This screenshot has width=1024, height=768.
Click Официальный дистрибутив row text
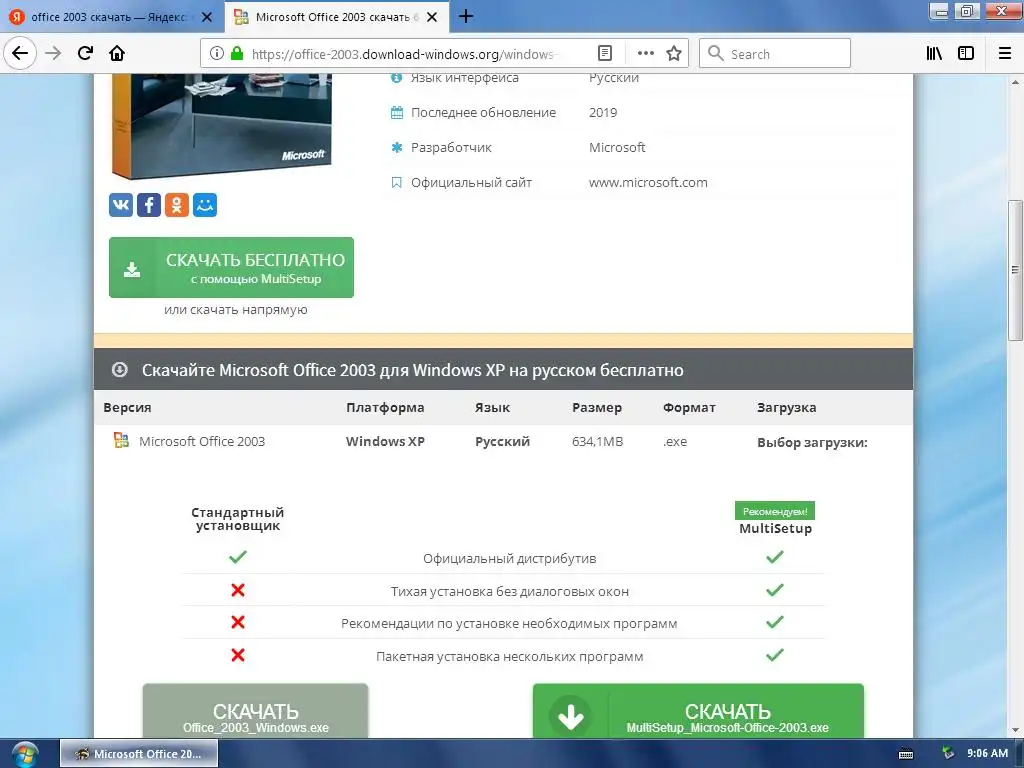[x=509, y=558]
